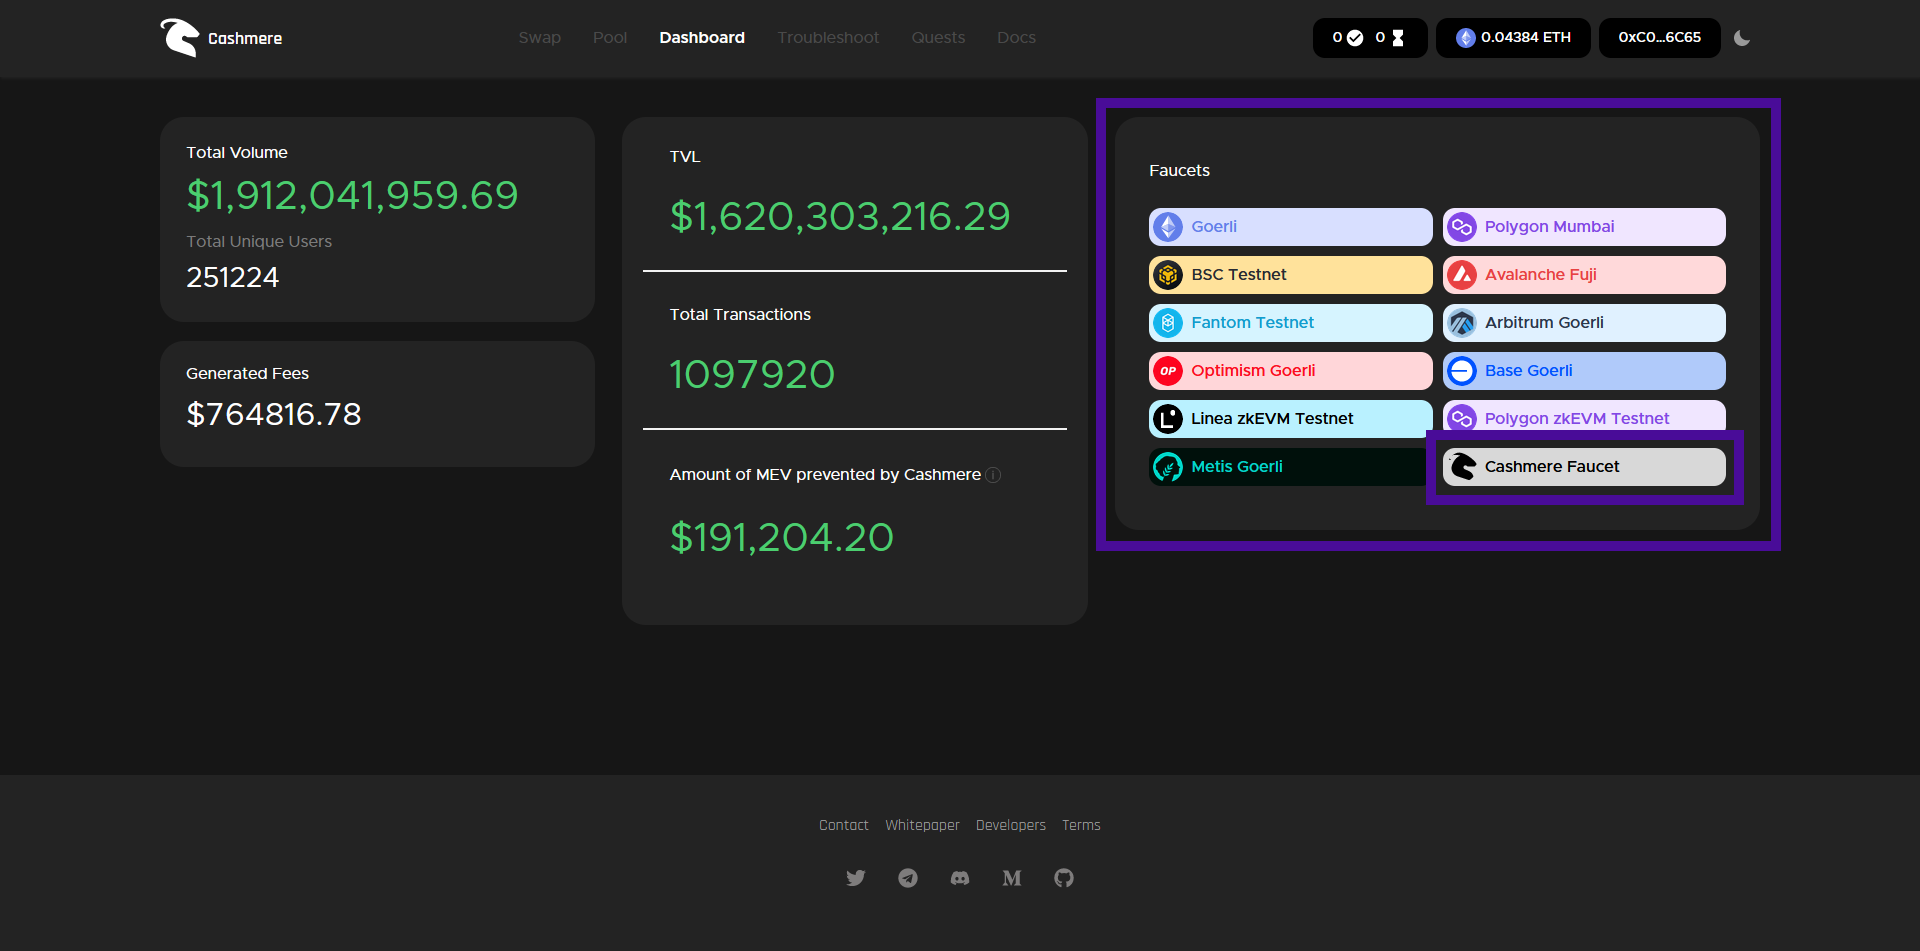
Task: Select the Goerli faucet button
Action: pyautogui.click(x=1290, y=227)
